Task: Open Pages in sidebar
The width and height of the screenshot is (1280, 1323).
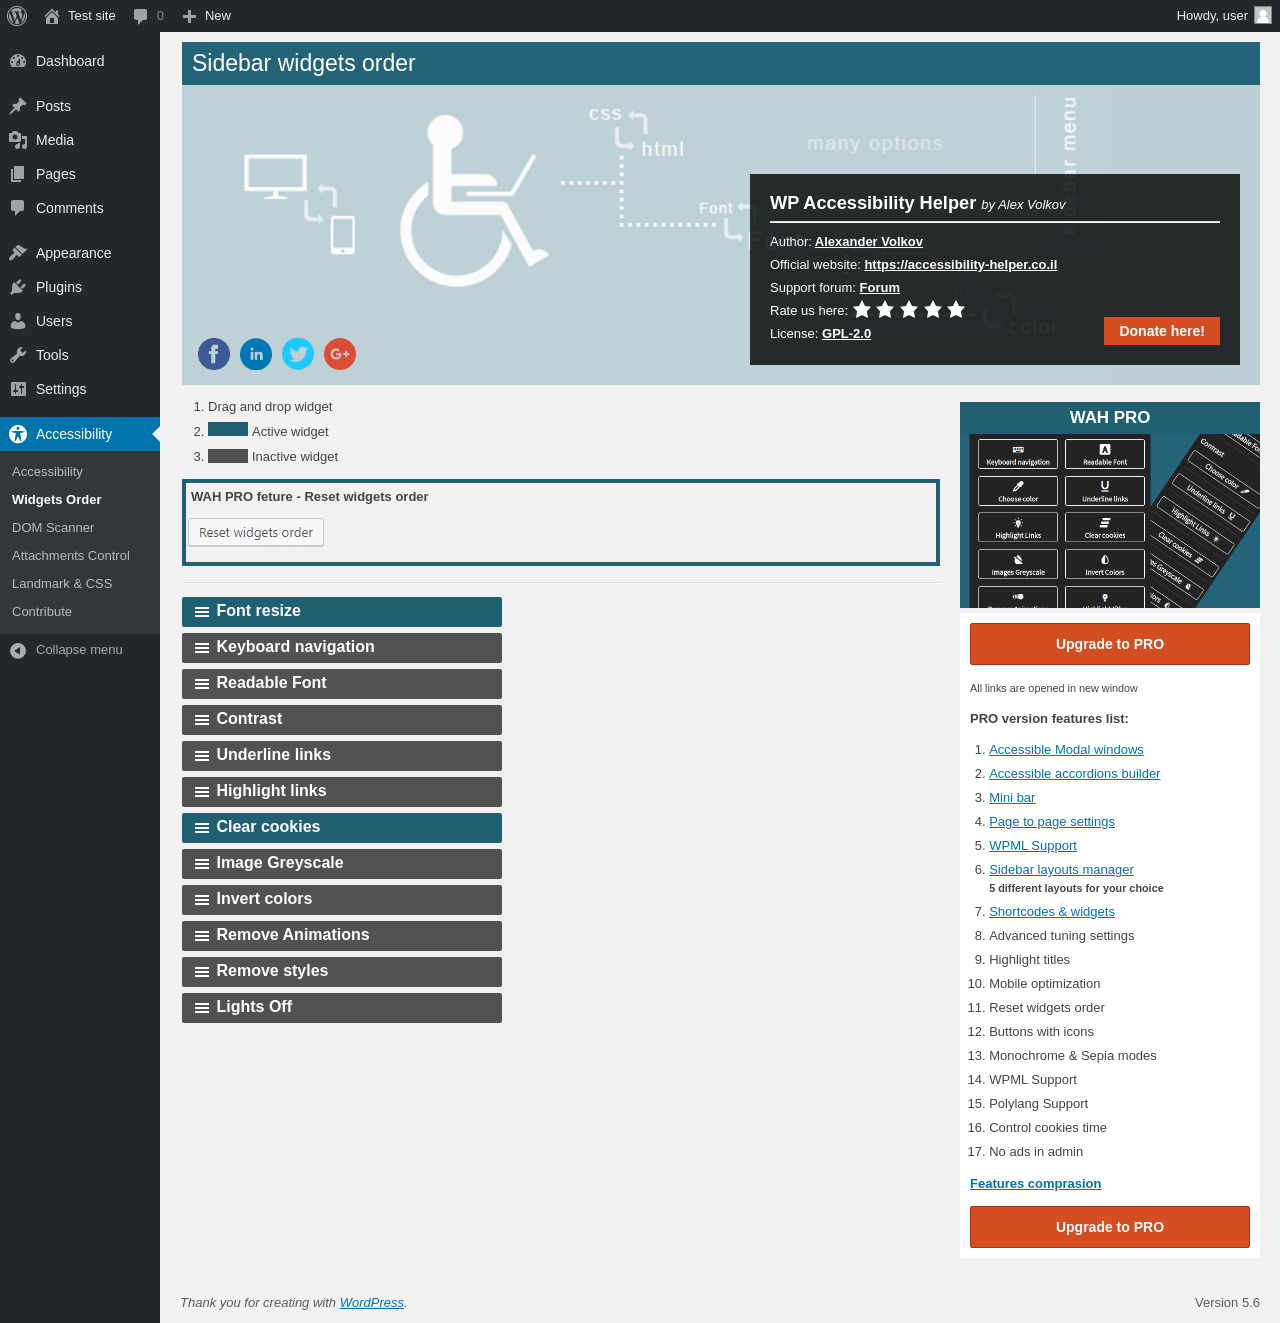Action: tap(80, 174)
